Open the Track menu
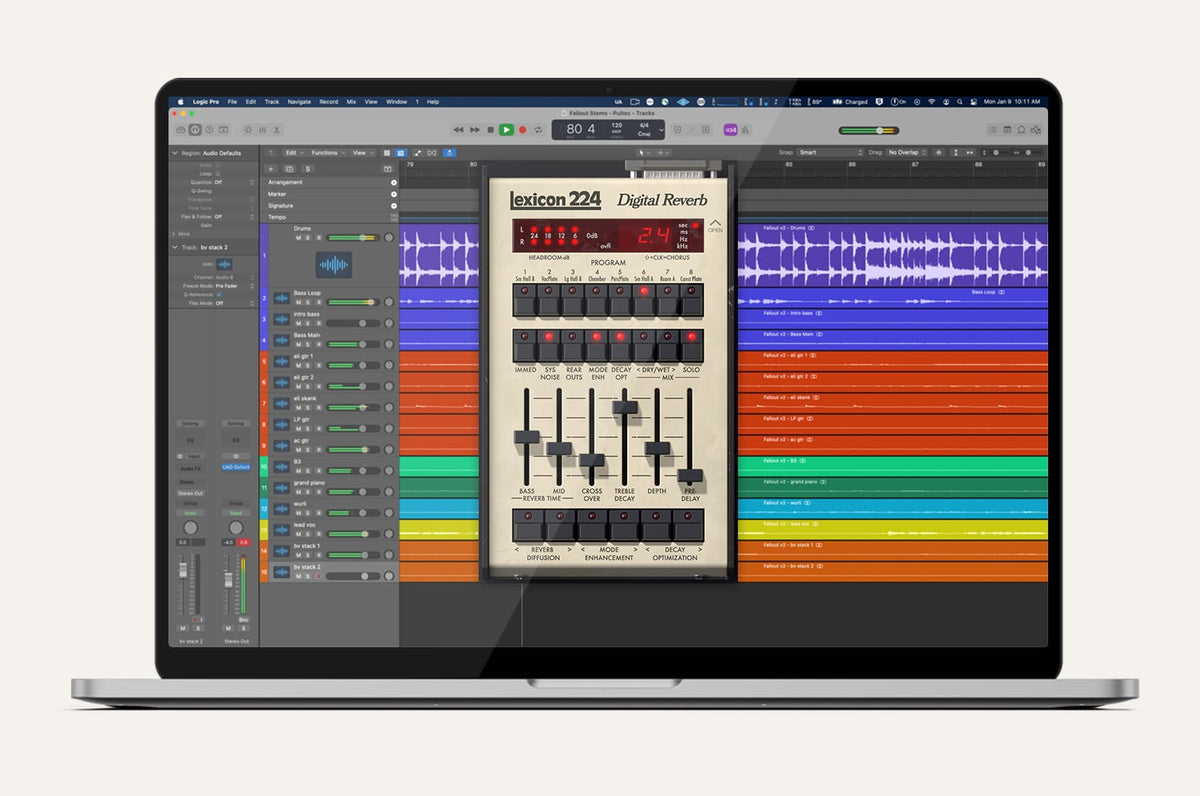This screenshot has width=1200, height=796. [272, 102]
